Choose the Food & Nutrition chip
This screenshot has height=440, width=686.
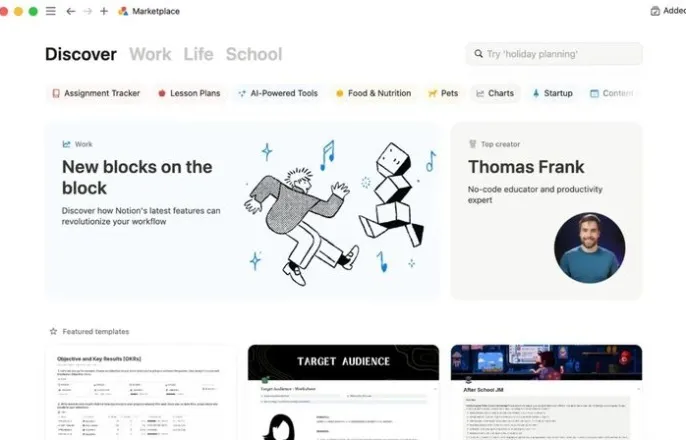click(374, 93)
